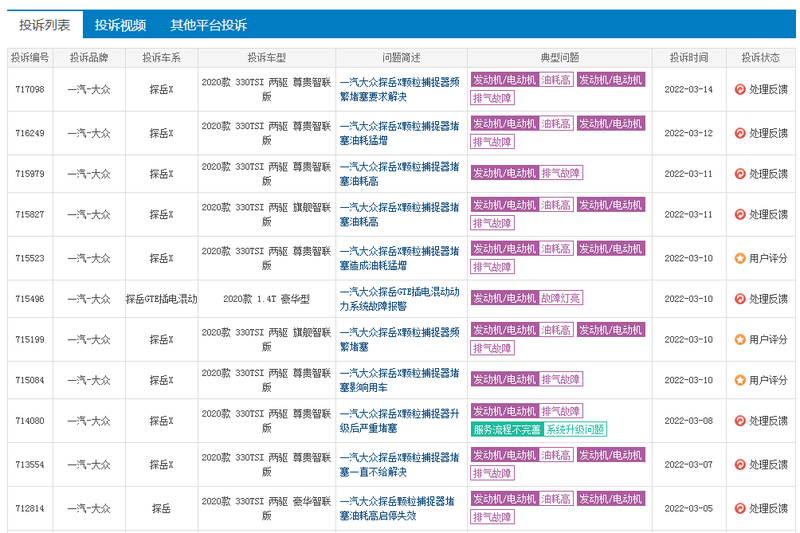Click the 探岳GTE插电混动 series cell
Viewport: 800px width, 533px height.
pos(161,299)
